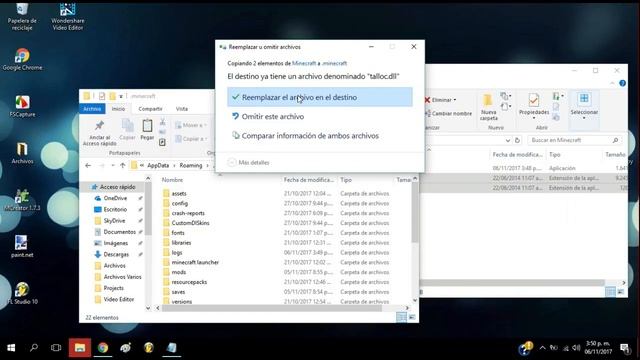This screenshot has height=360, width=640.
Task: Switch to Chrome in the taskbar
Action: tap(103, 348)
